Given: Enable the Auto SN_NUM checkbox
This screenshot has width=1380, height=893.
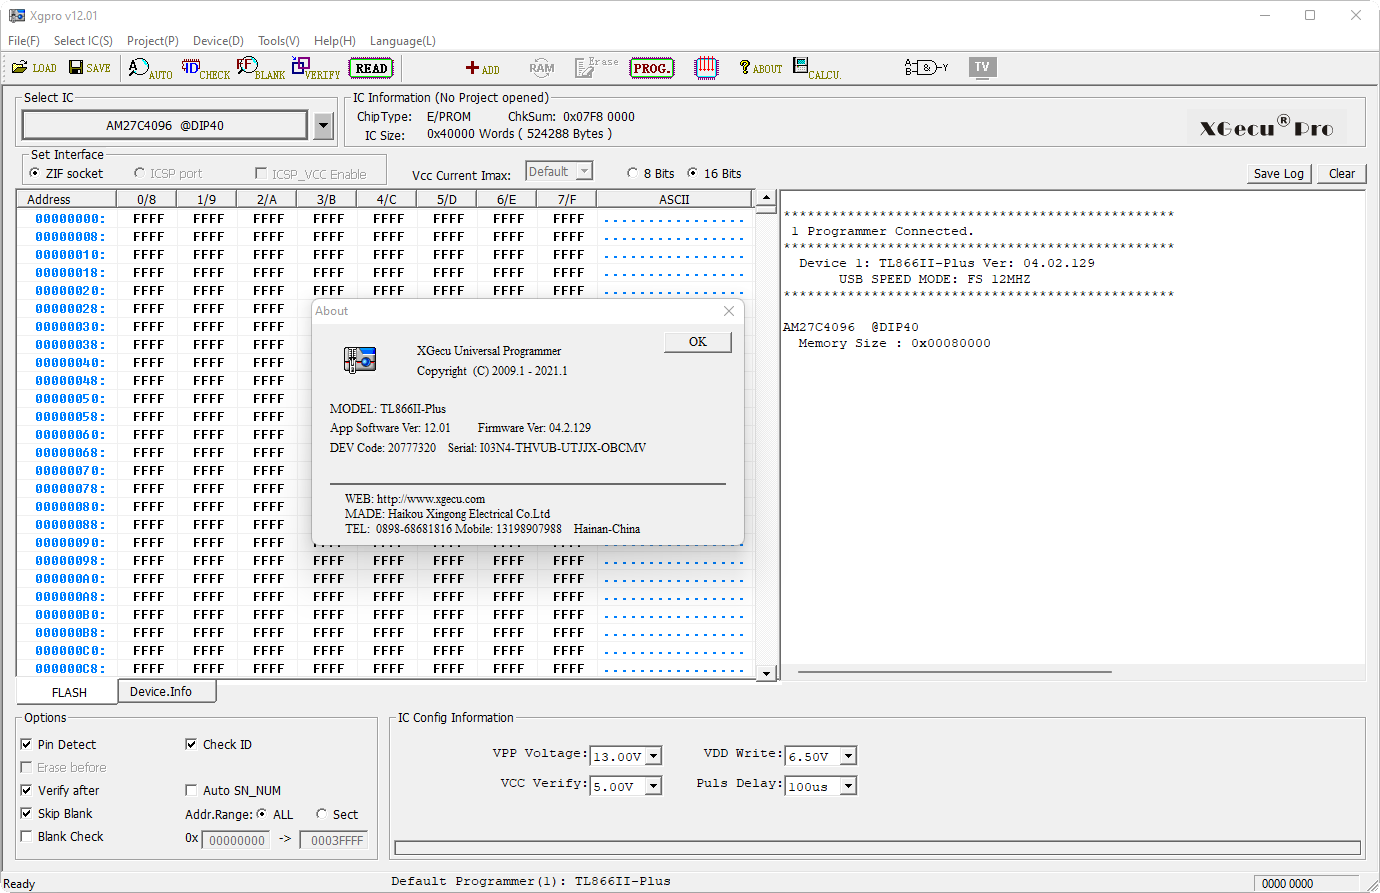Looking at the screenshot, I should (x=191, y=790).
